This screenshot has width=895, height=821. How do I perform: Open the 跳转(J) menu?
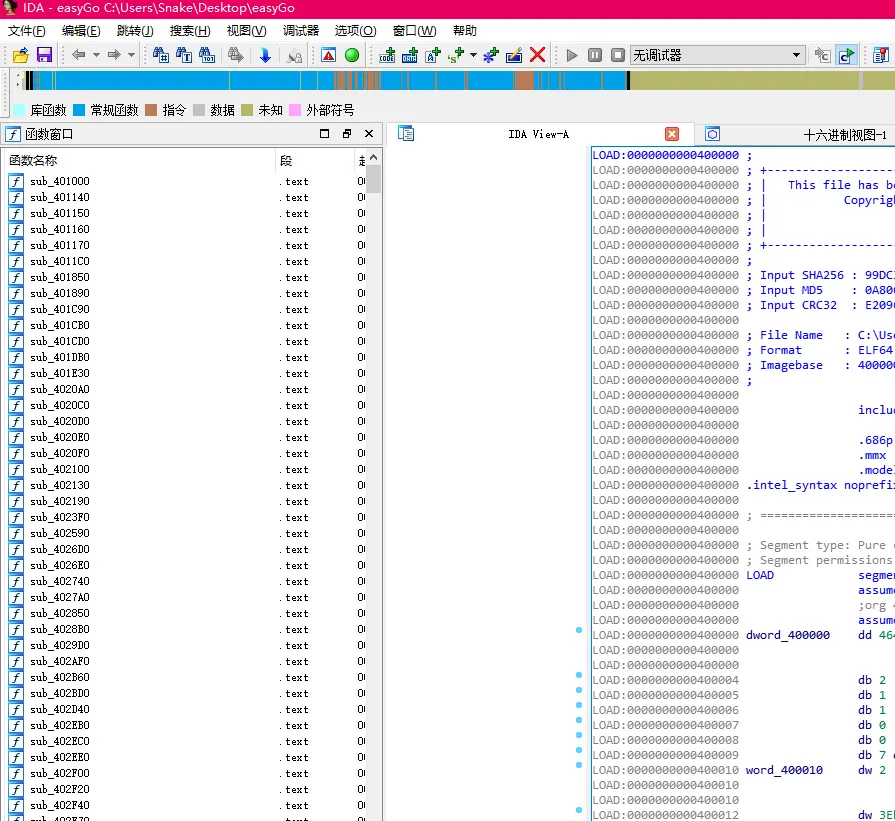click(135, 31)
